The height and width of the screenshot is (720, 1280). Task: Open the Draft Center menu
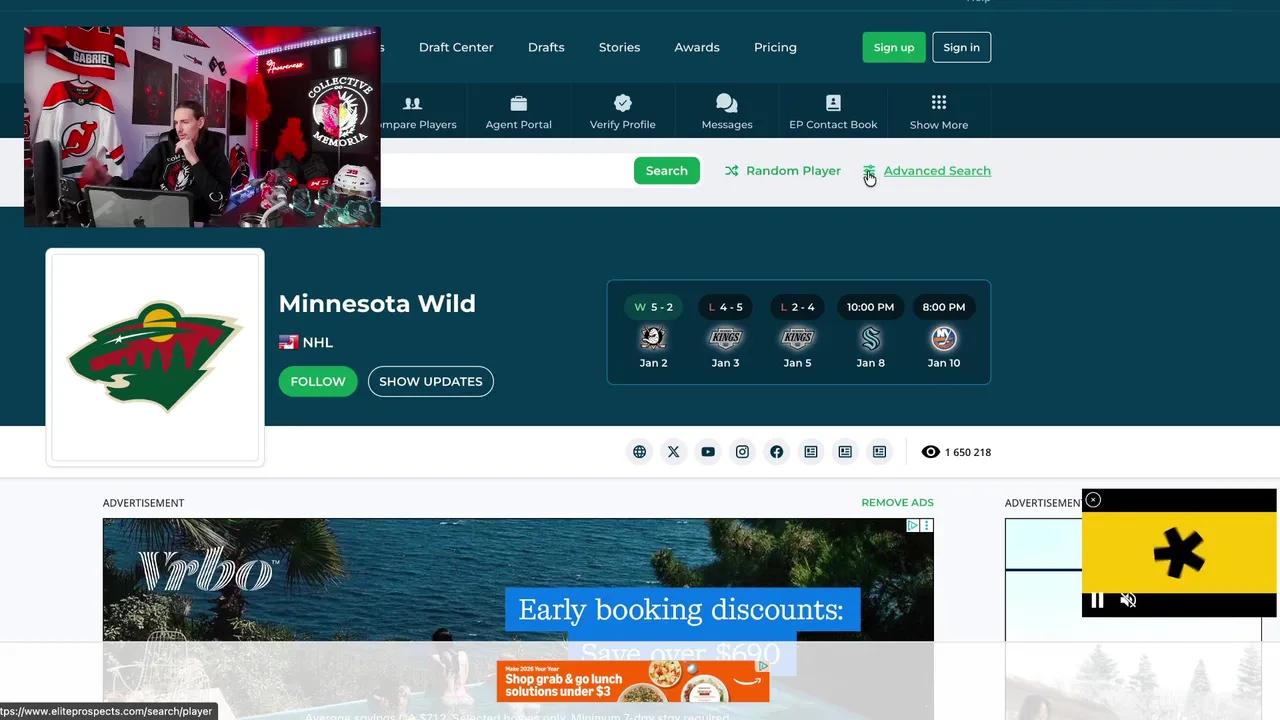[x=456, y=47]
